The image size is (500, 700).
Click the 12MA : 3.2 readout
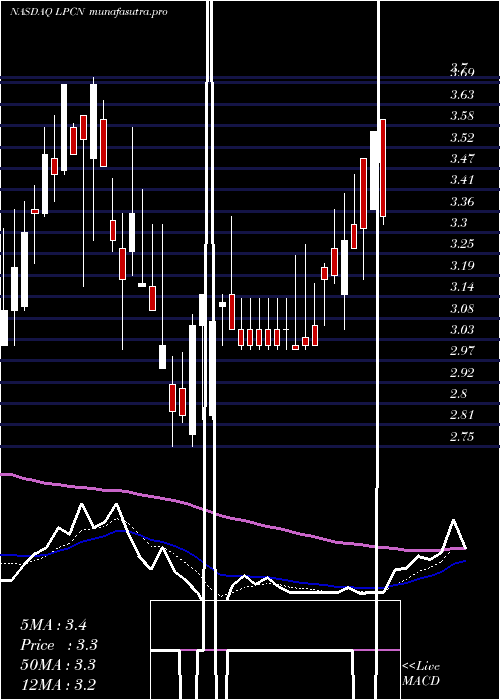pyautogui.click(x=58, y=685)
